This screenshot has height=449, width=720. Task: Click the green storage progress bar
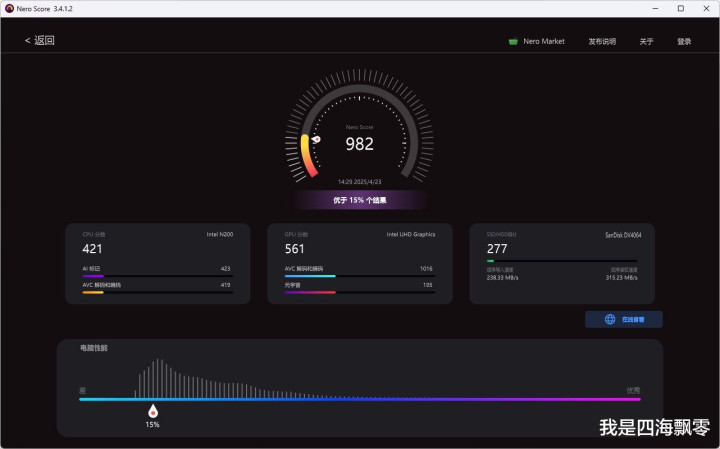[562, 261]
